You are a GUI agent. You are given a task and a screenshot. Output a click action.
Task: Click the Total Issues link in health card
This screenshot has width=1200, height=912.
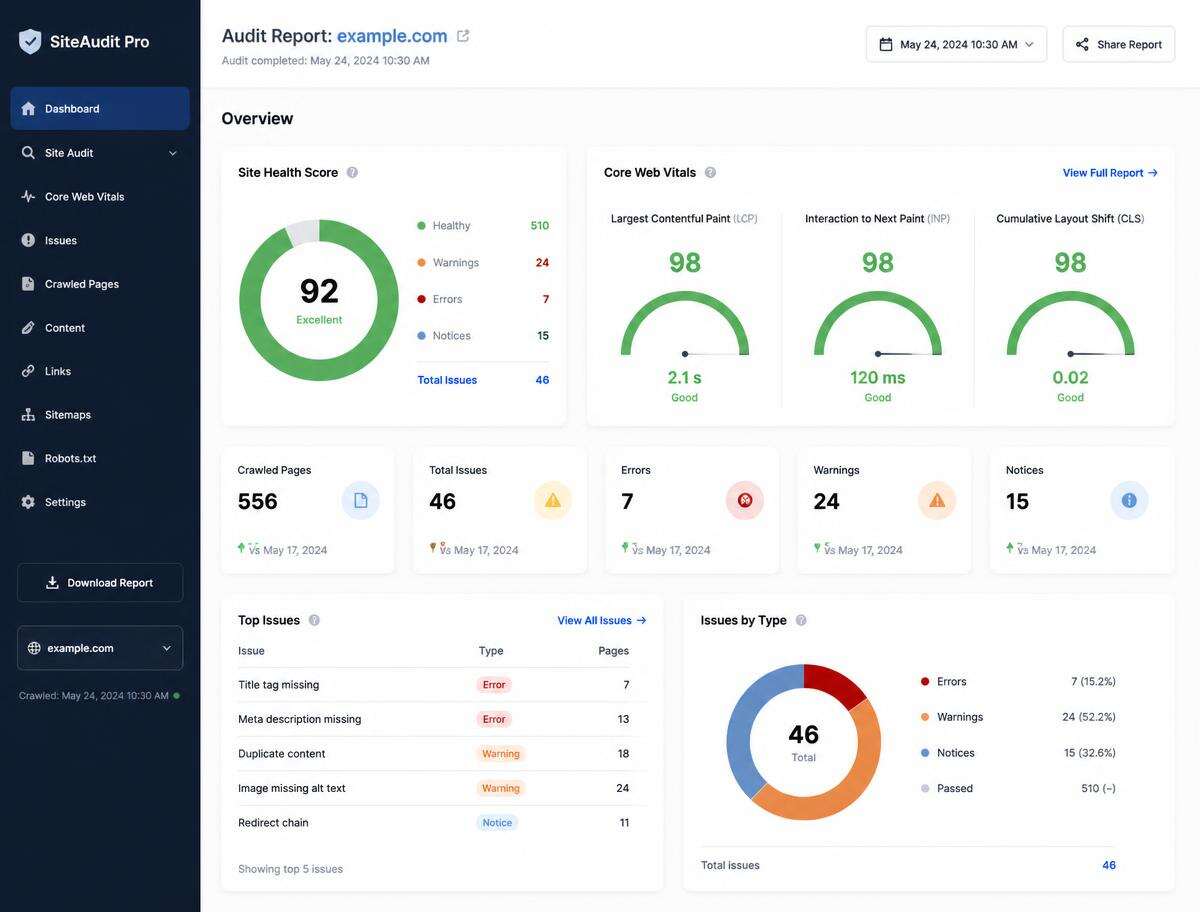coord(447,380)
